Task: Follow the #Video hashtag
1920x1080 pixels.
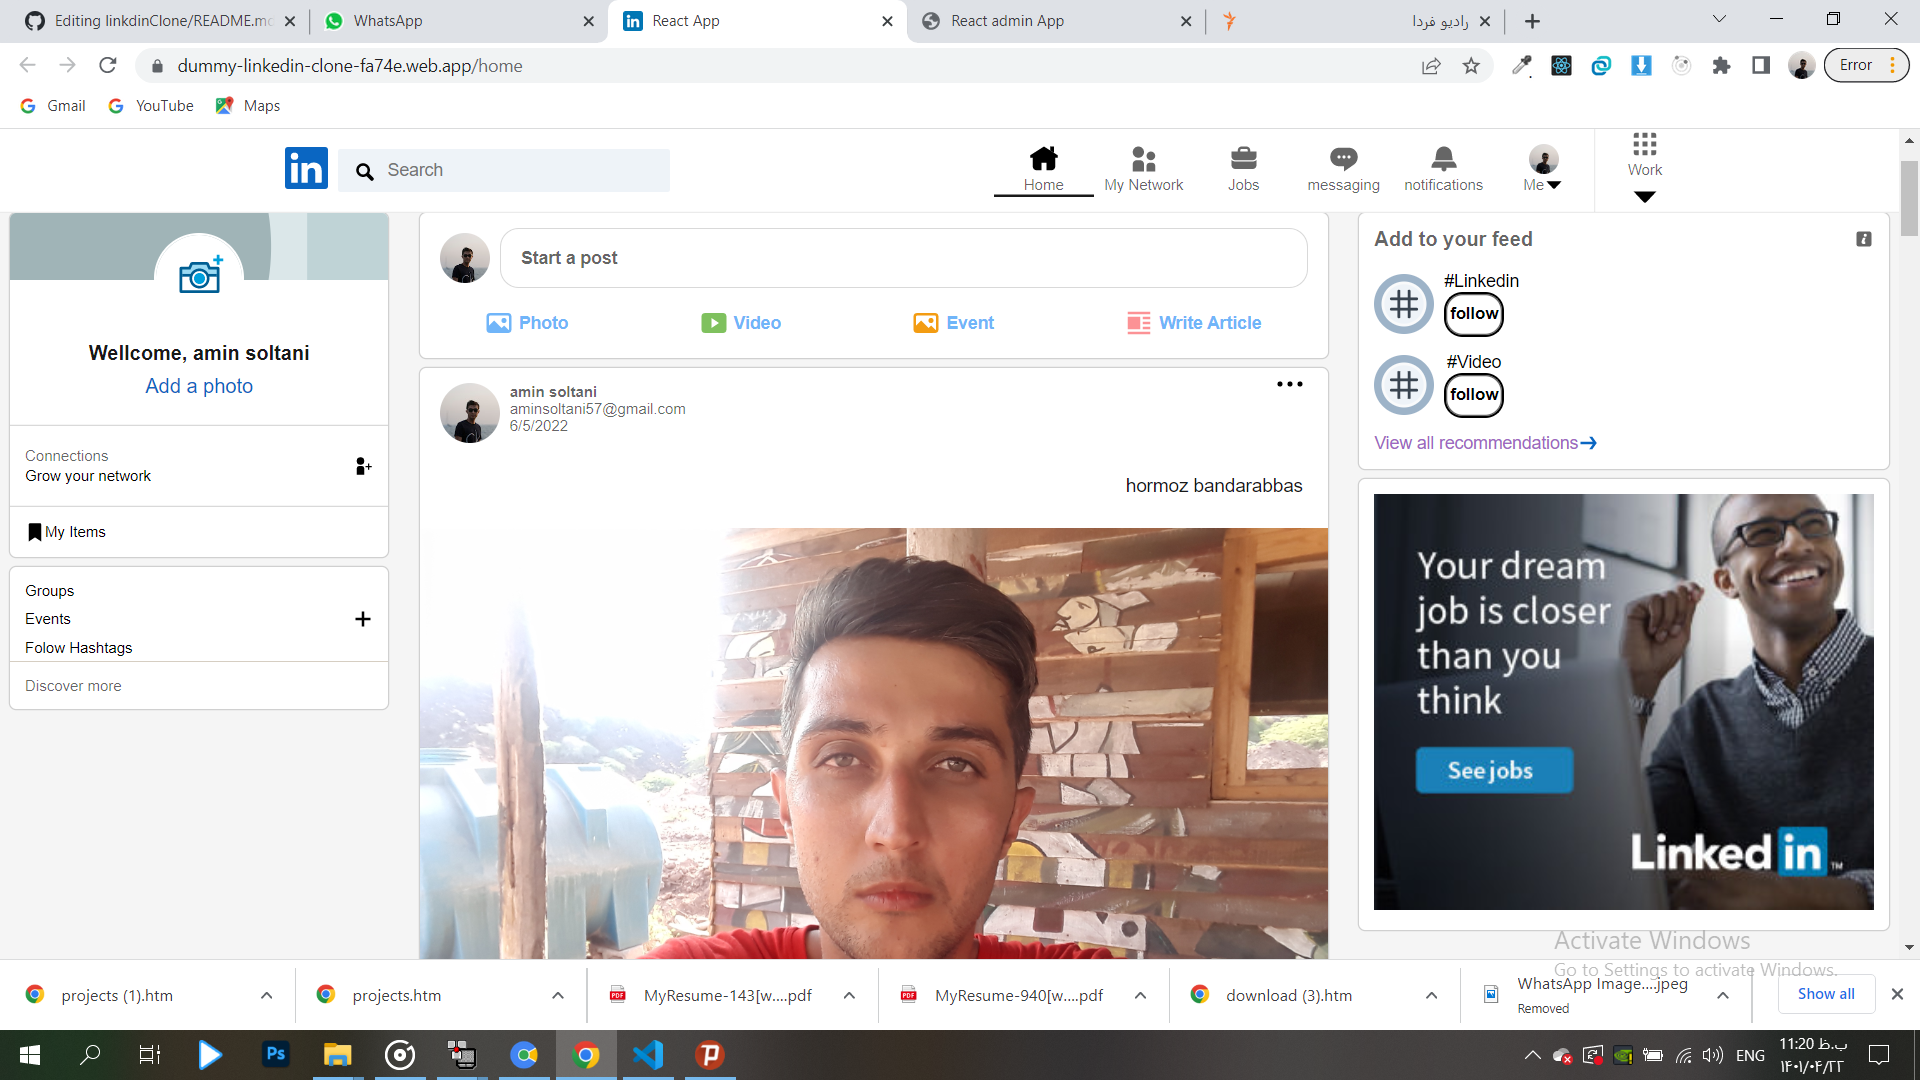Action: 1474,395
